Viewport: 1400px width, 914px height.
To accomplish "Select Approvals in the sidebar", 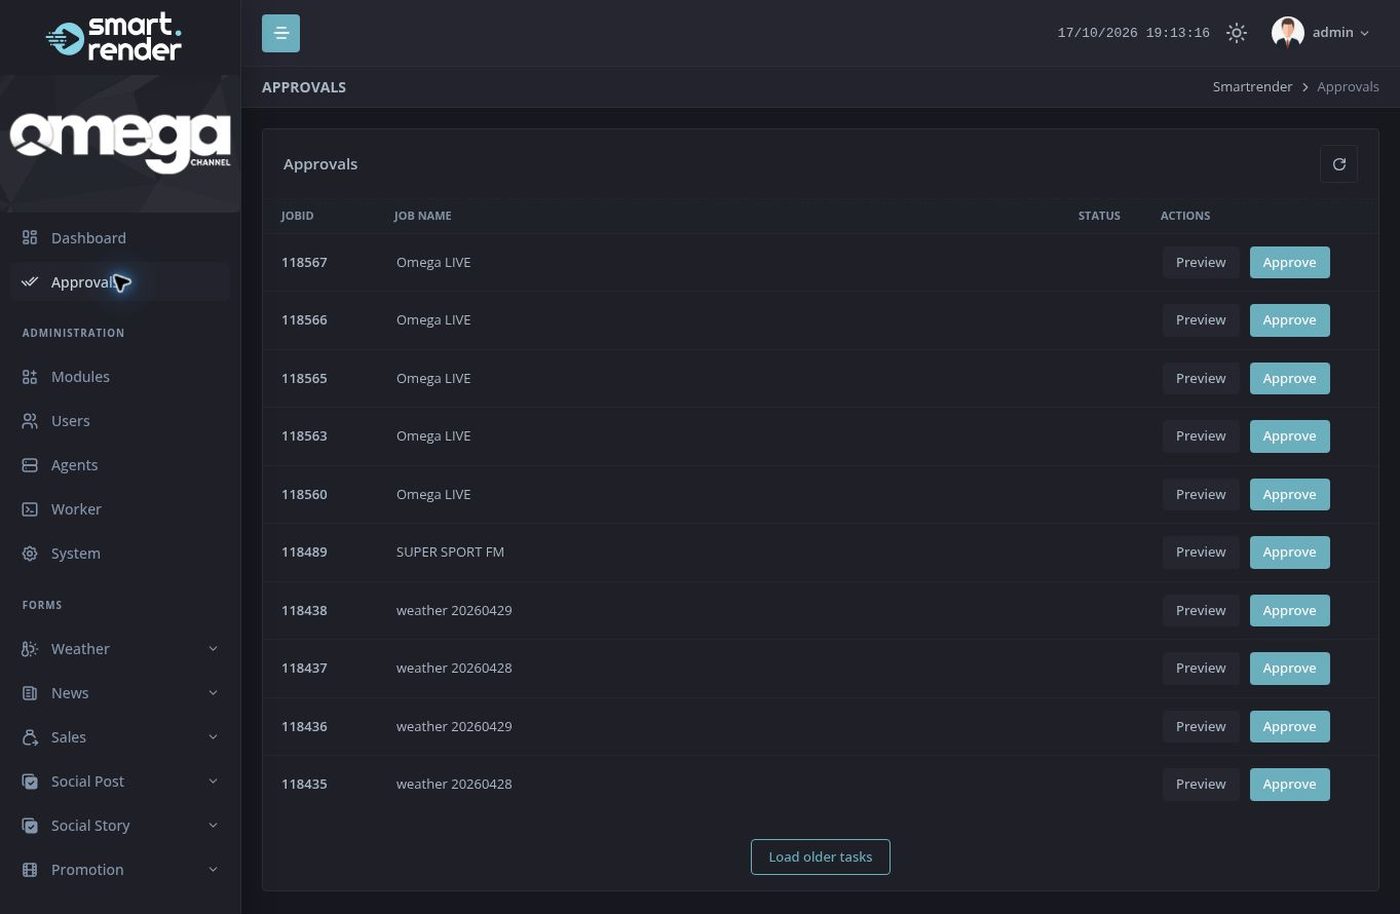I will [120, 282].
